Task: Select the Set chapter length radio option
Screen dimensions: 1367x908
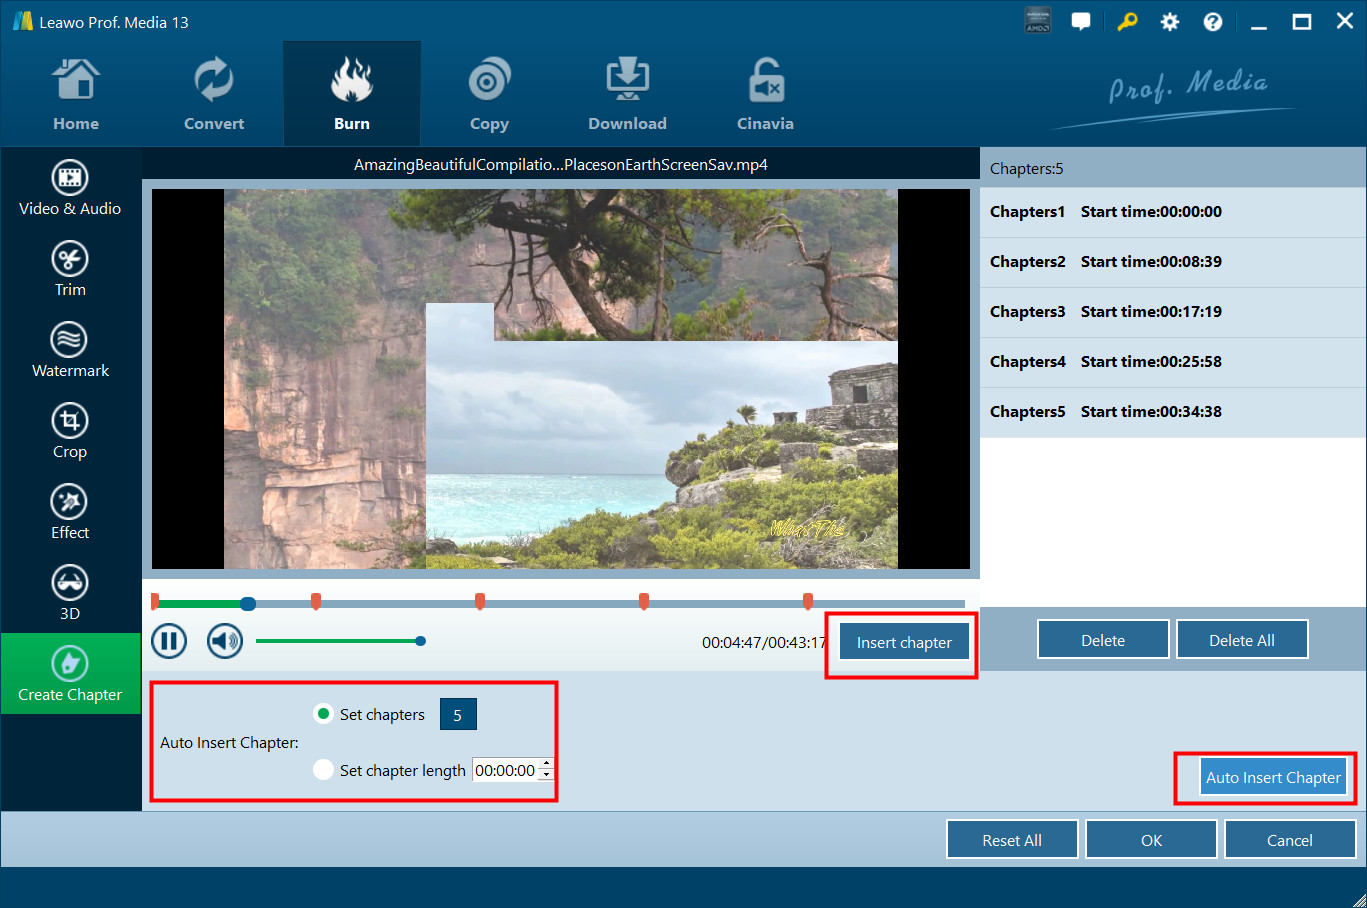Action: tap(323, 770)
